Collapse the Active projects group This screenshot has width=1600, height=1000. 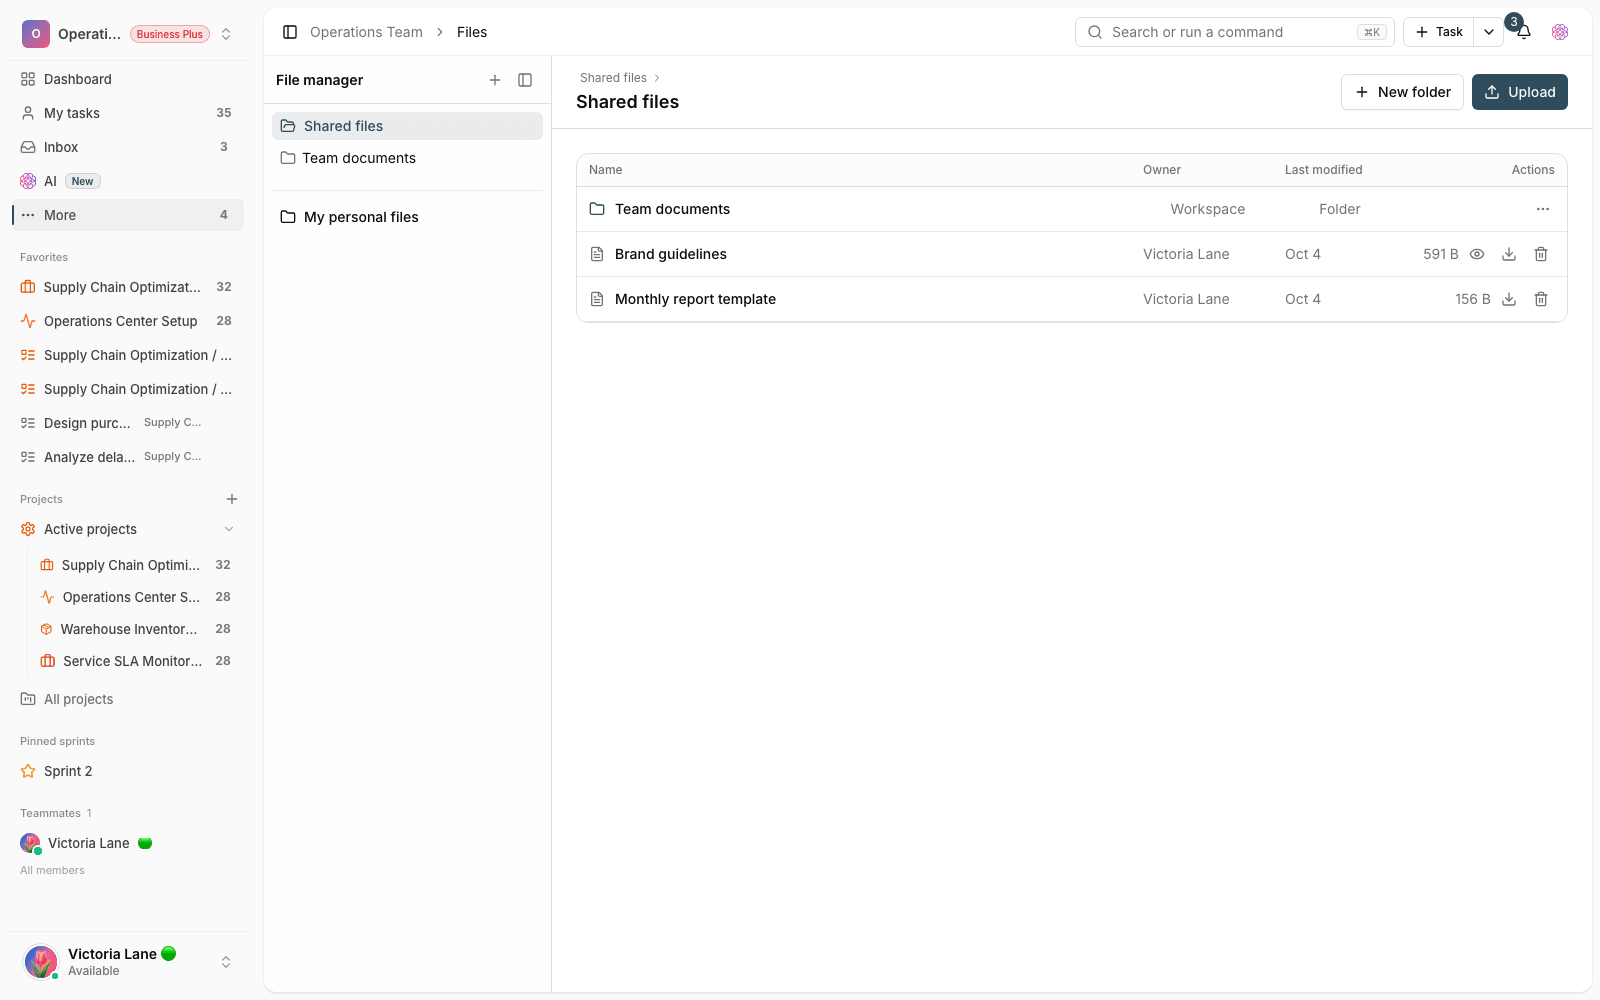[x=229, y=529]
